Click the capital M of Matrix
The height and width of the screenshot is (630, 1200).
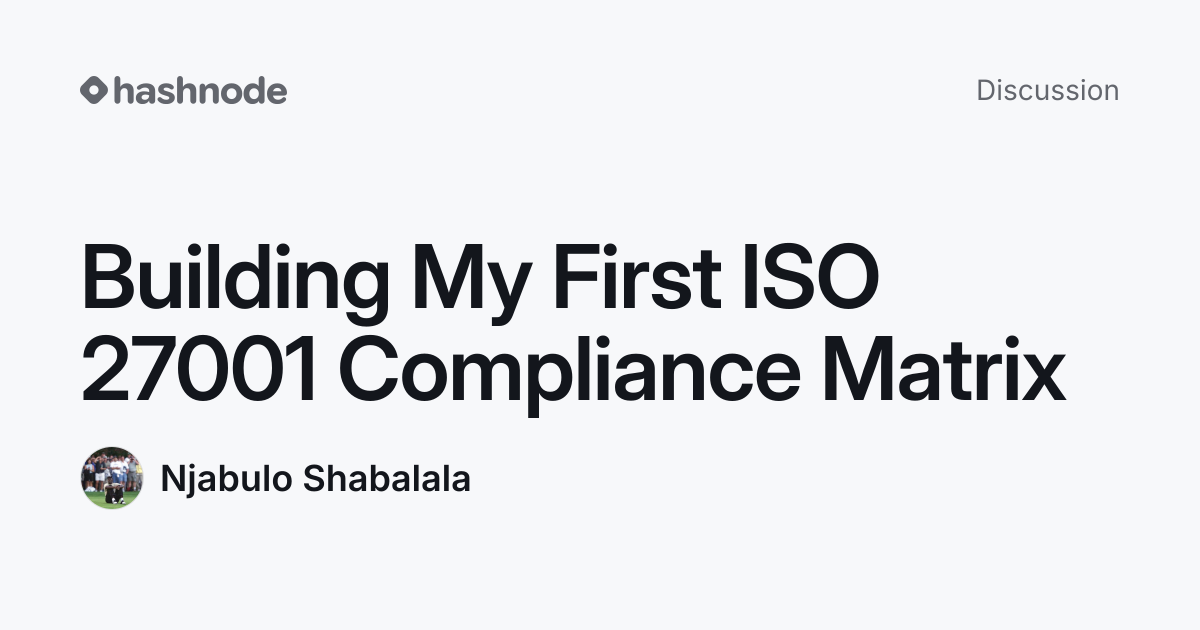[861, 370]
